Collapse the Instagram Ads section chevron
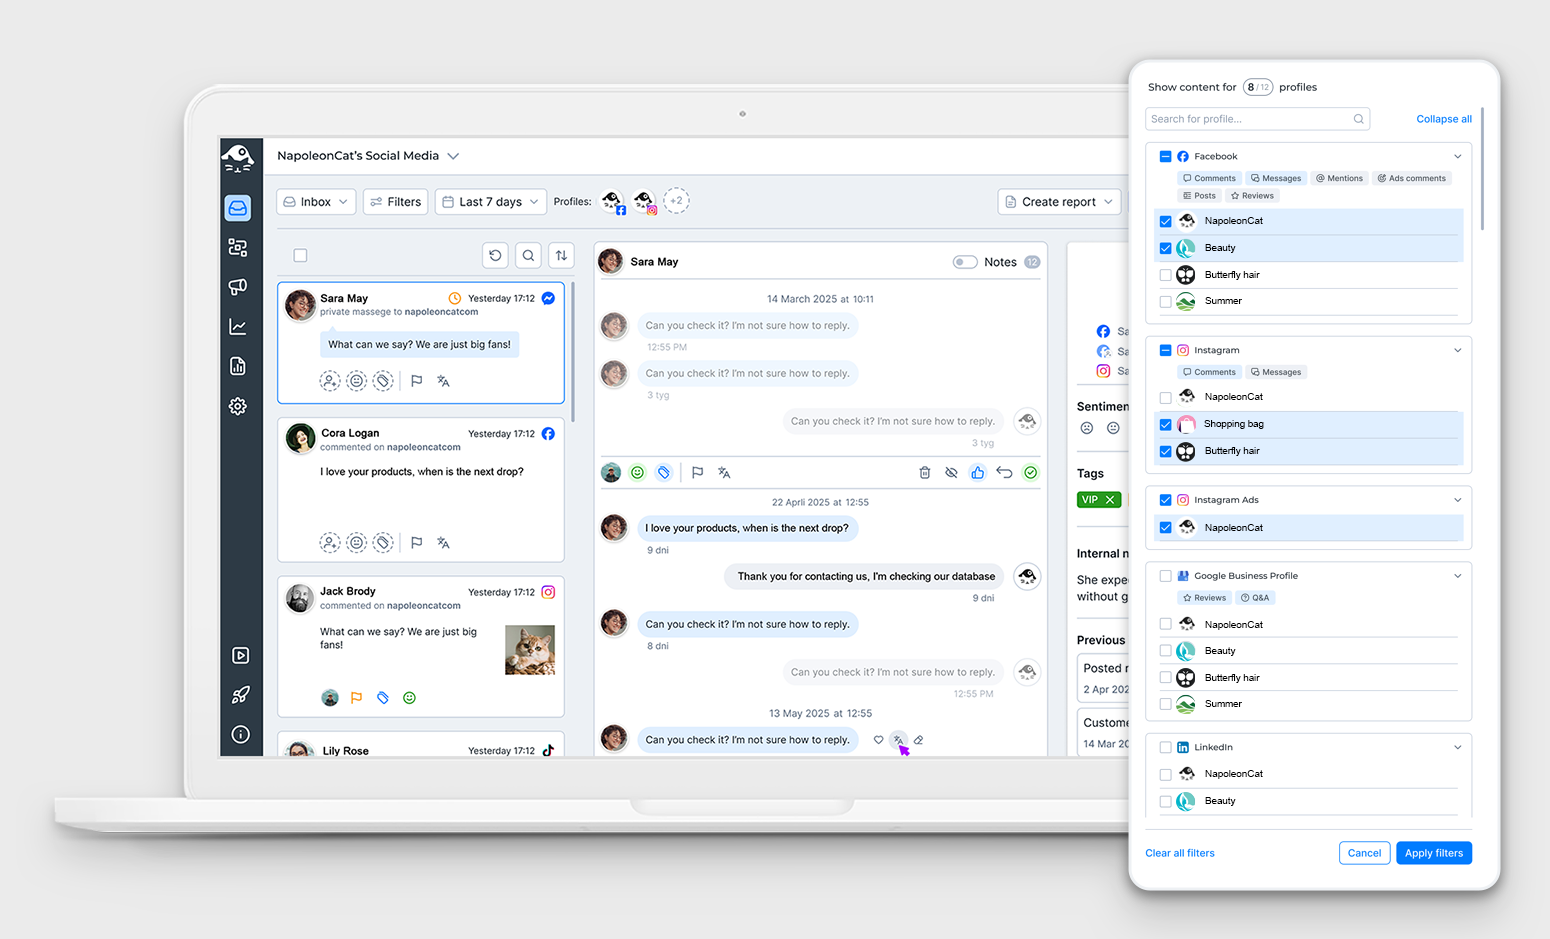The width and height of the screenshot is (1550, 939). [1457, 500]
